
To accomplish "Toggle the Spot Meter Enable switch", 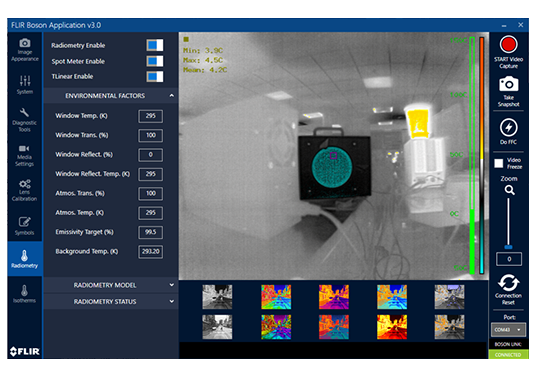I will click(155, 61).
